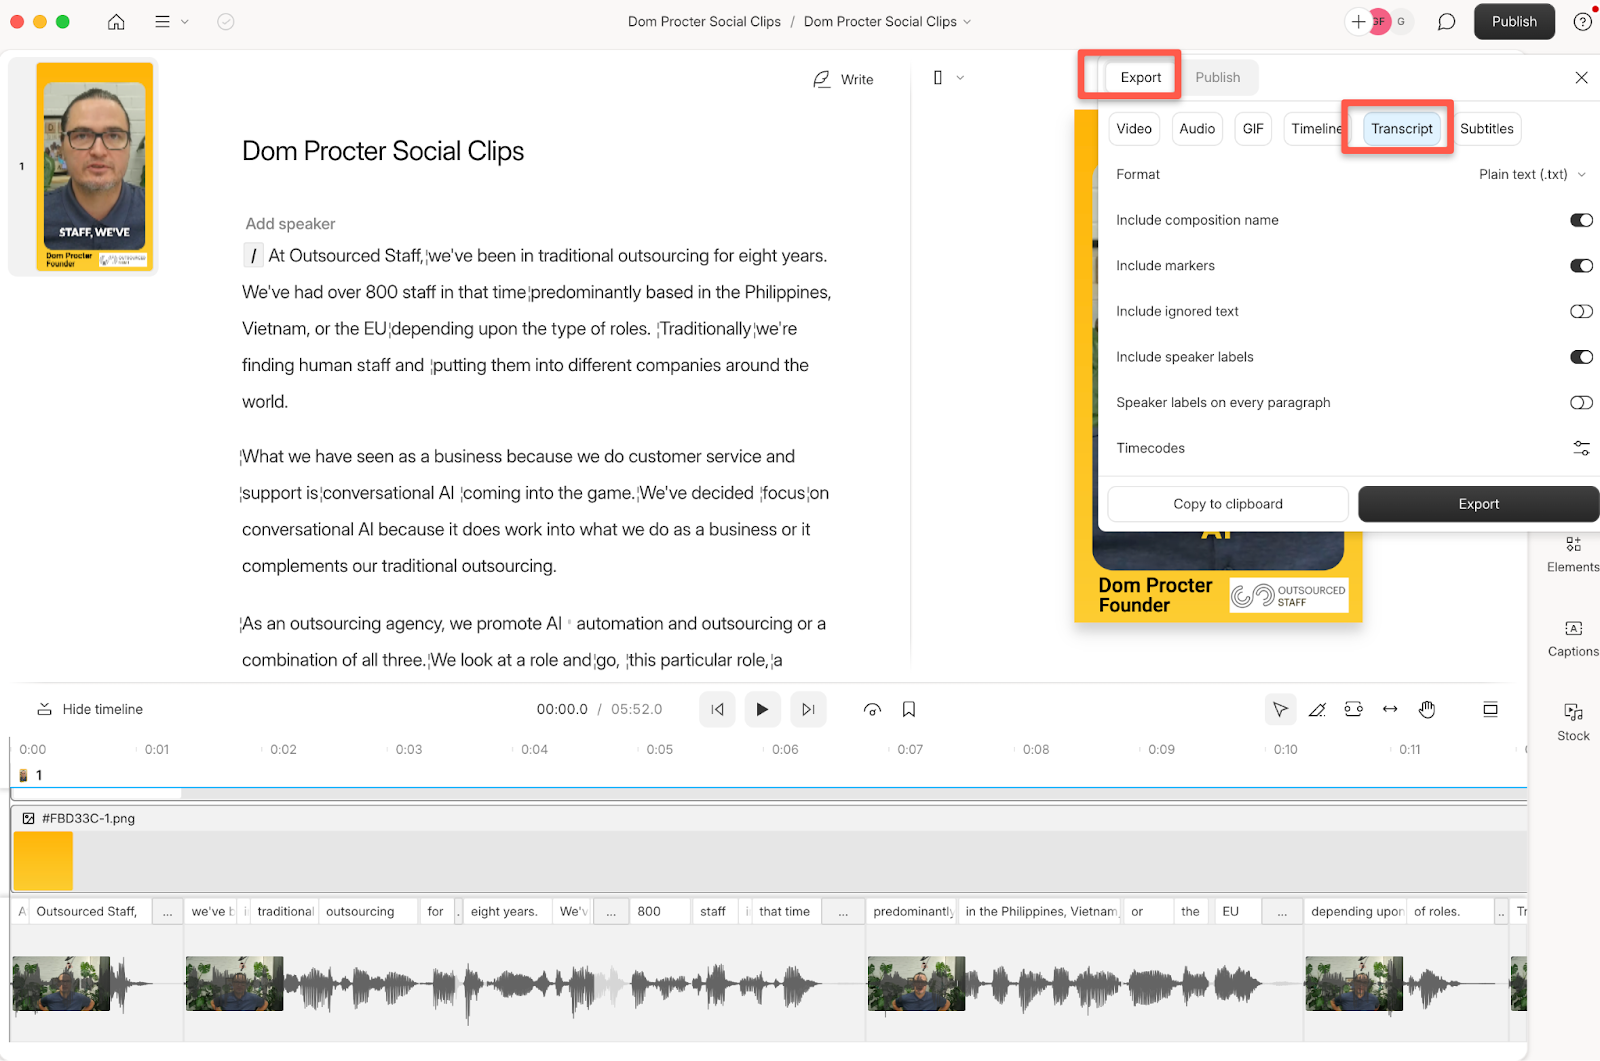Click the Write pen icon

click(x=822, y=79)
